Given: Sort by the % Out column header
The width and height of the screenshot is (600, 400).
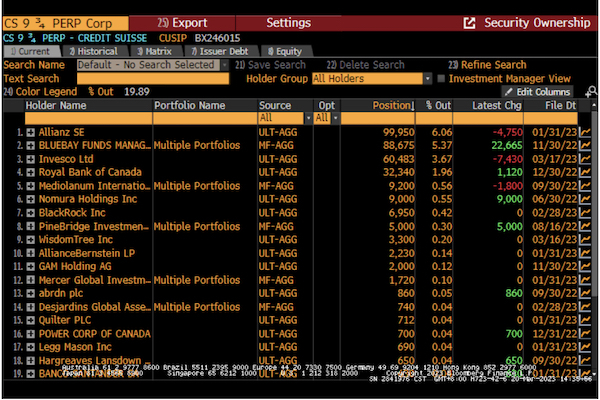Looking at the screenshot, I should [x=438, y=106].
